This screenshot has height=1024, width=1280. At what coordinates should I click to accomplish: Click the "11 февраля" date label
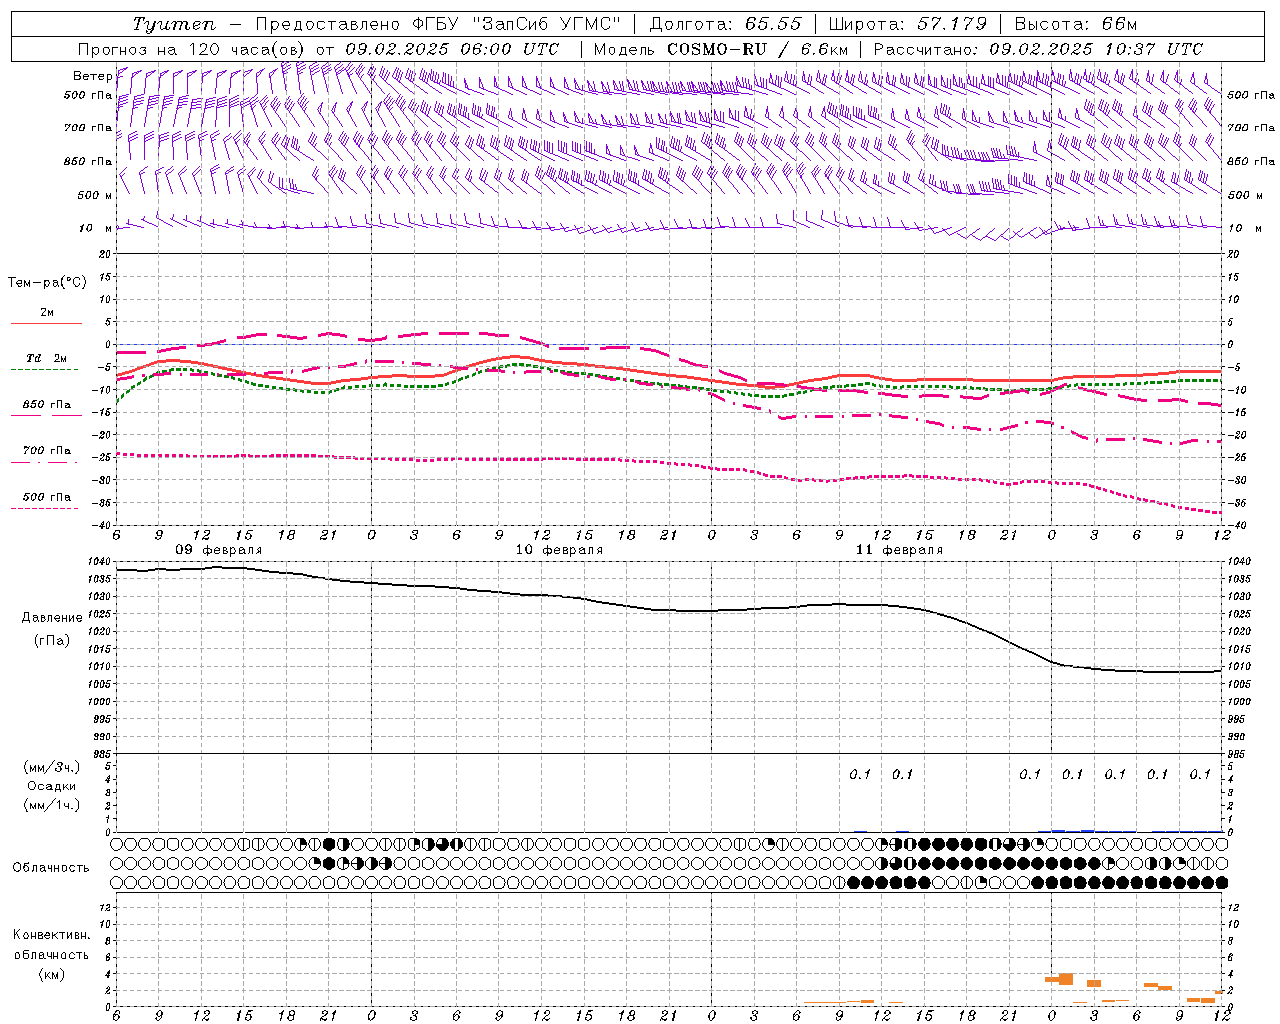(x=899, y=550)
